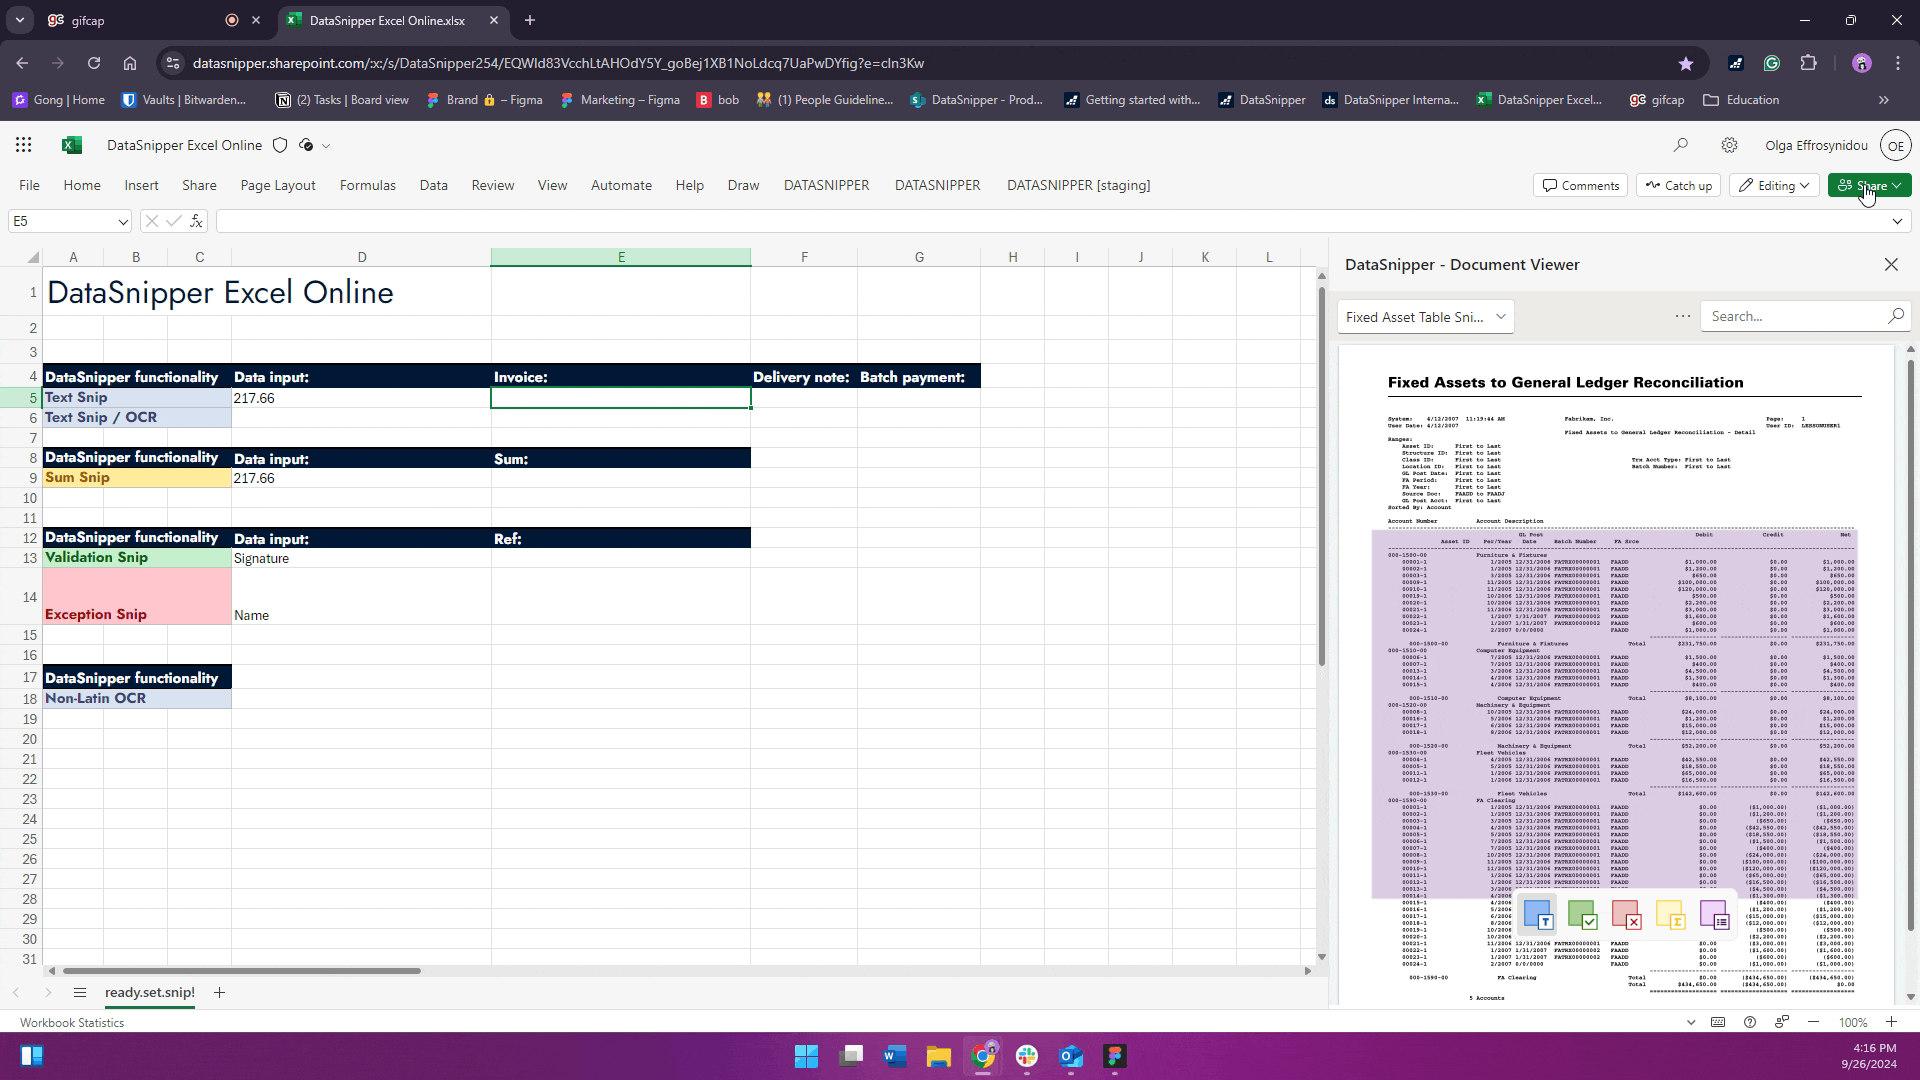Open the all sheets list icon
Screen dimensions: 1920x1080
pyautogui.click(x=79, y=992)
